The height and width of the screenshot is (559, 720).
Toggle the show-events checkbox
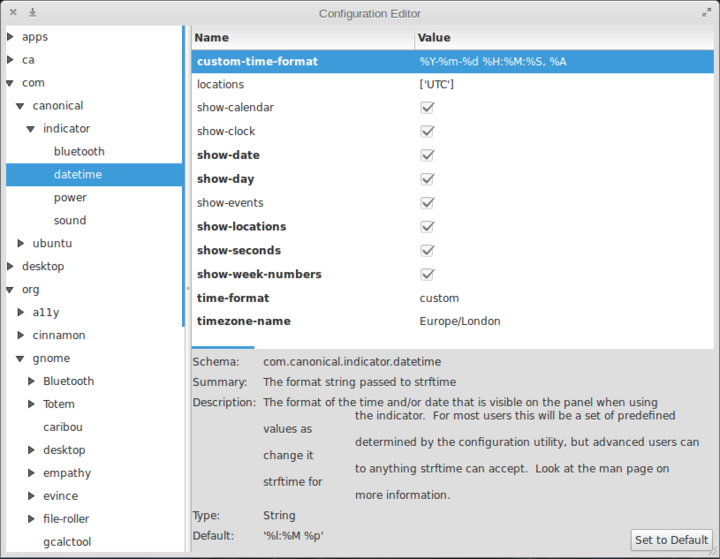(427, 203)
